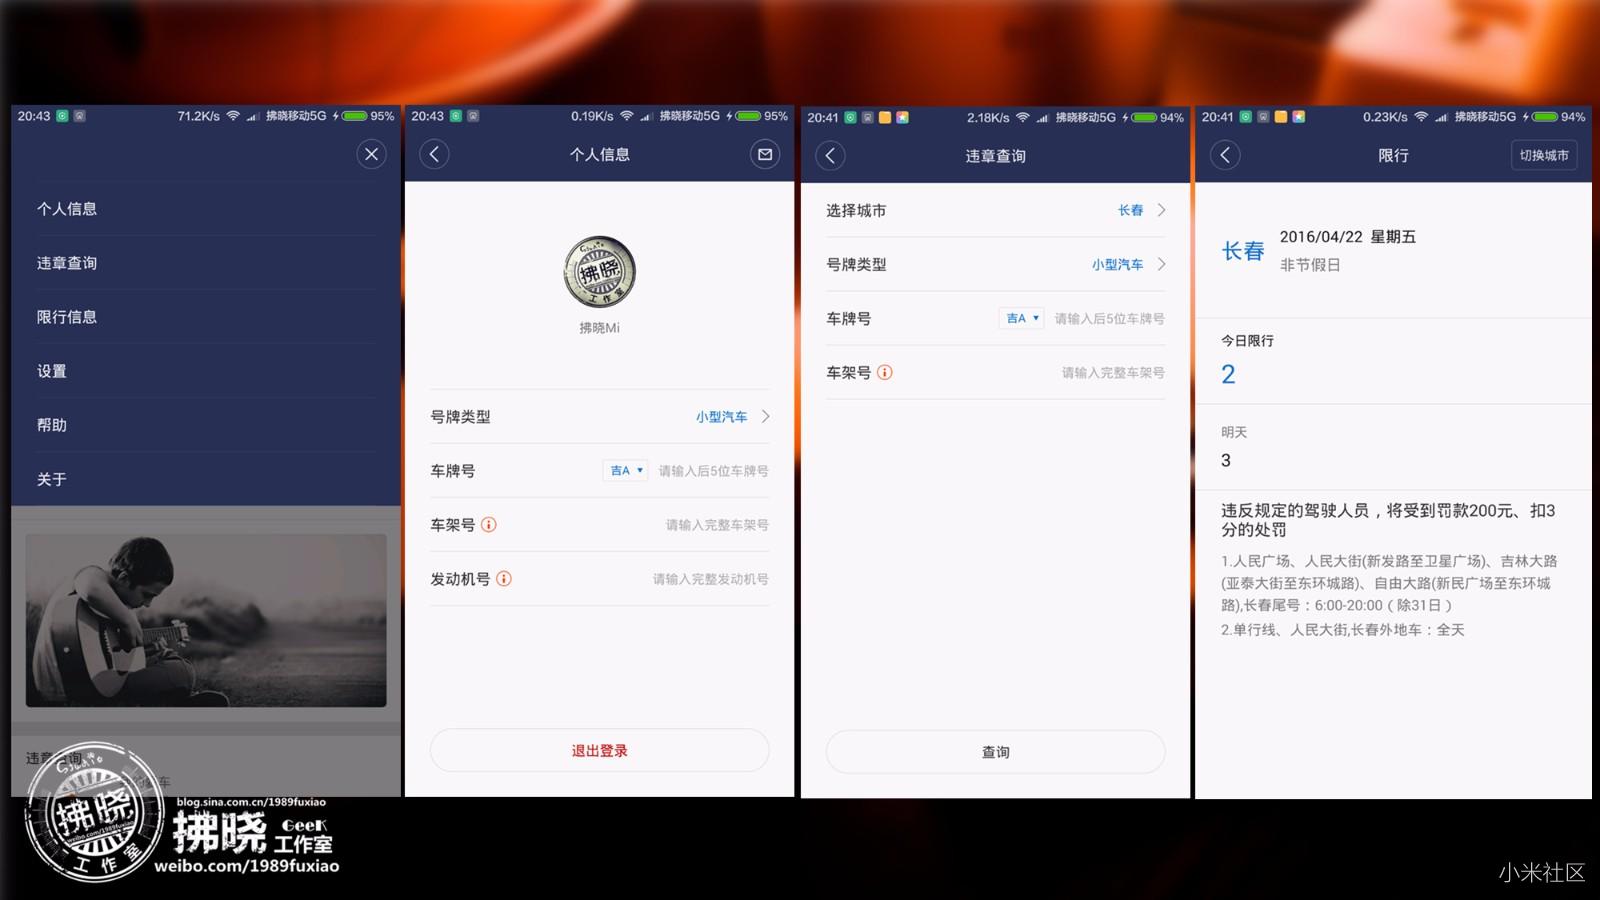Tap the back arrow on 违章查询 page

[x=829, y=156]
